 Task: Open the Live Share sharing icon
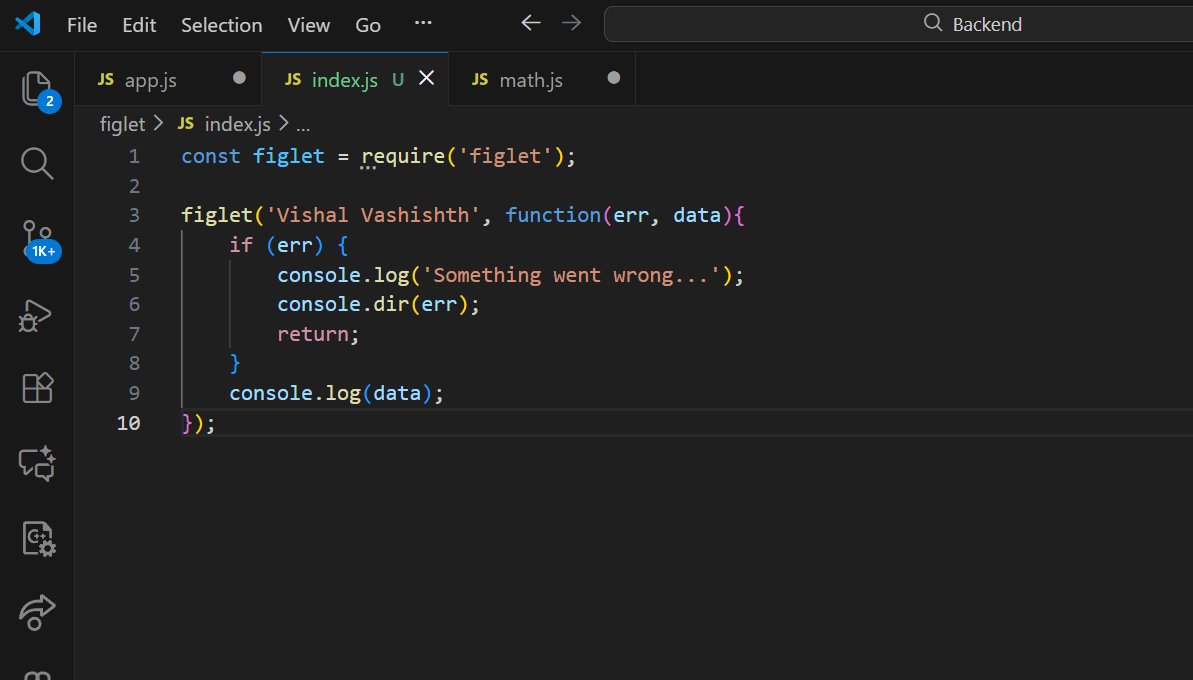click(36, 613)
